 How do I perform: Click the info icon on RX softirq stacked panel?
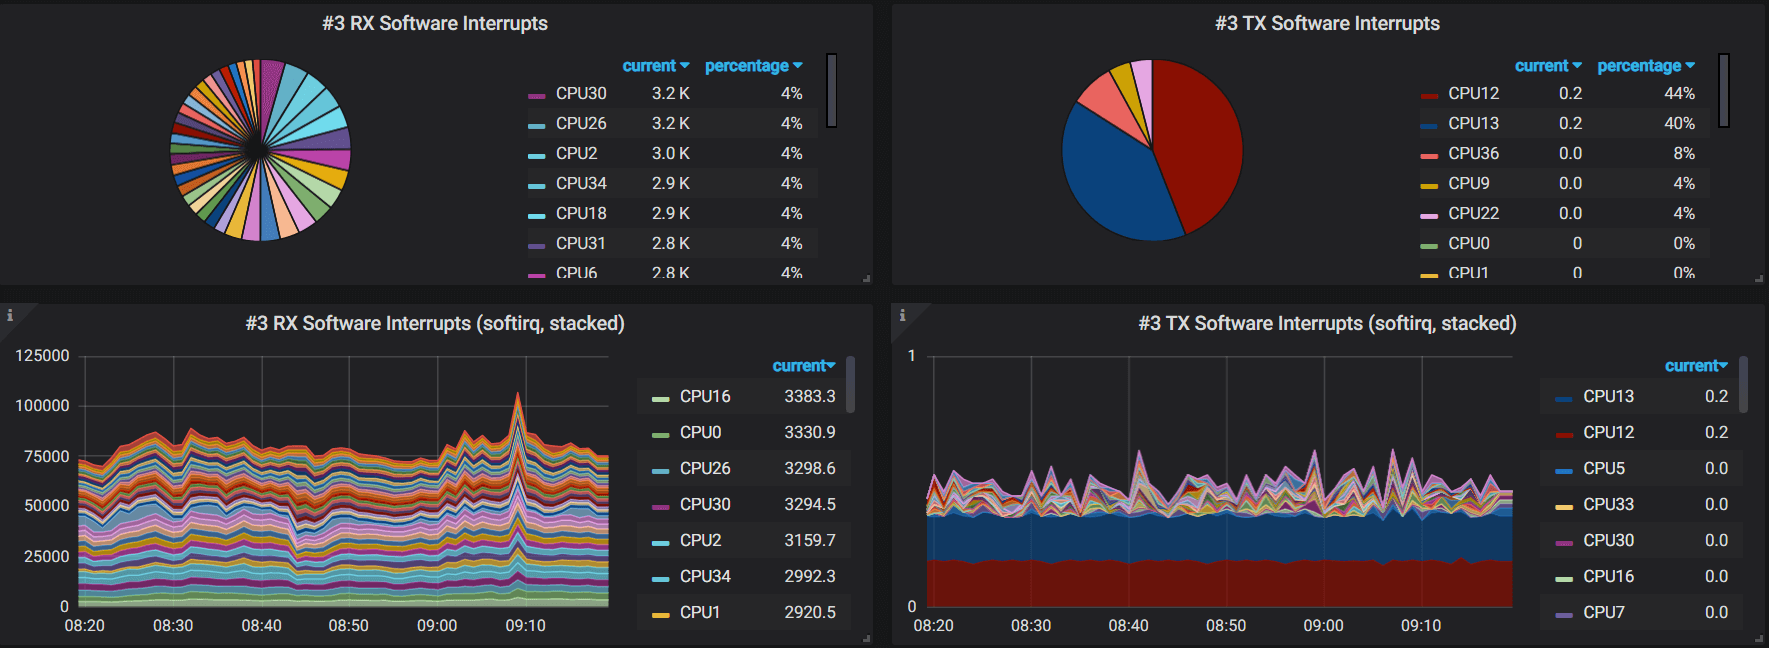[10, 315]
